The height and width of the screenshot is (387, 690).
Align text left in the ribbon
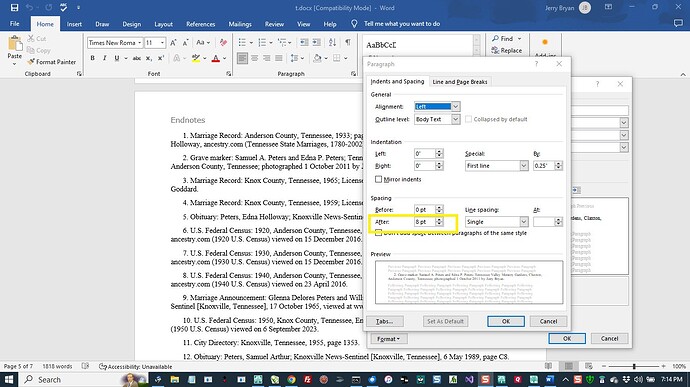click(x=242, y=58)
